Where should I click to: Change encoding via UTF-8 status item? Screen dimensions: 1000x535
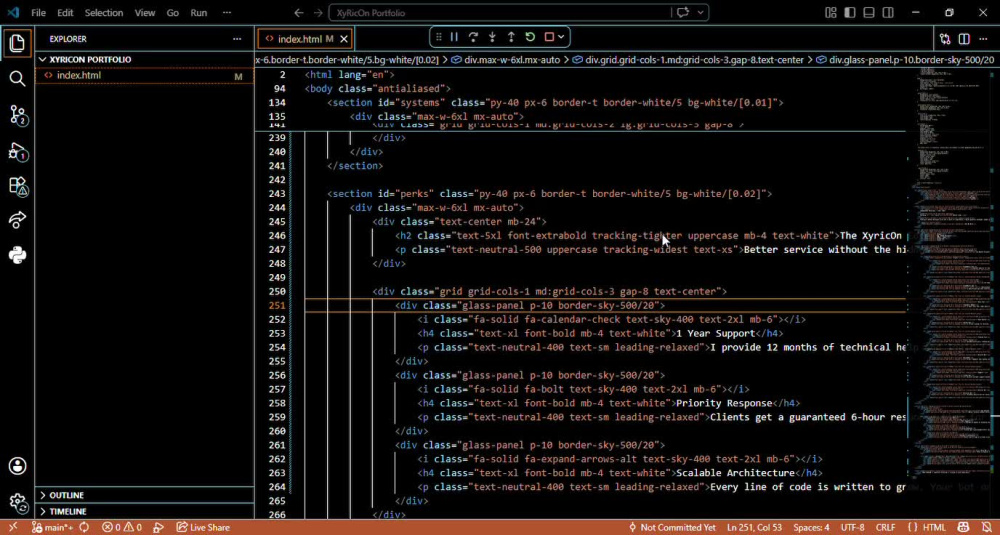pyautogui.click(x=853, y=527)
